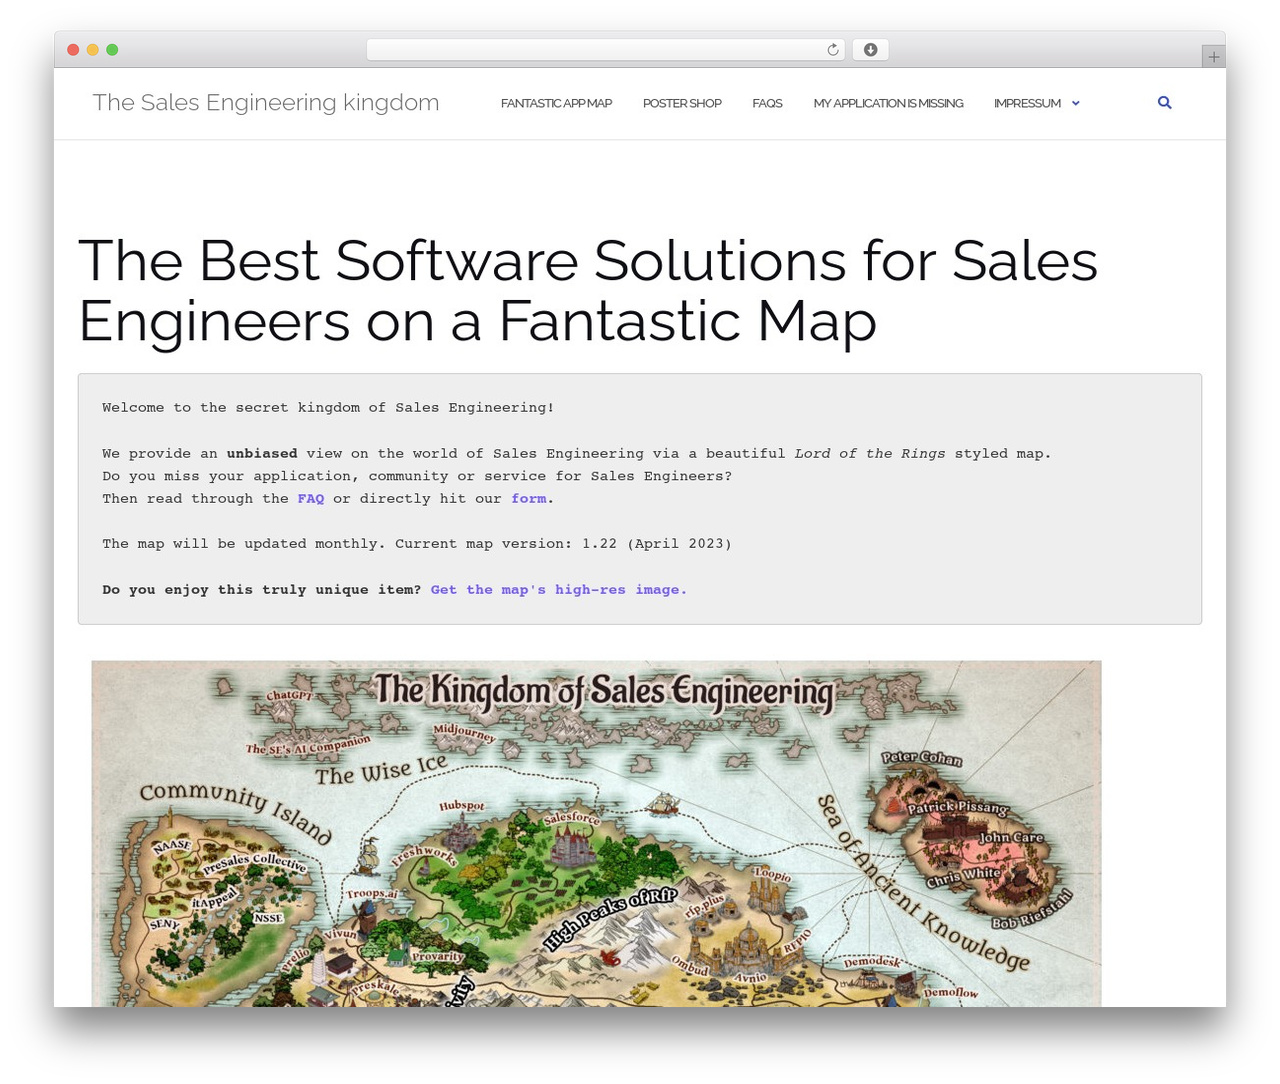1280x1084 pixels.
Task: Go to the Poster Shop page
Action: 682,103
